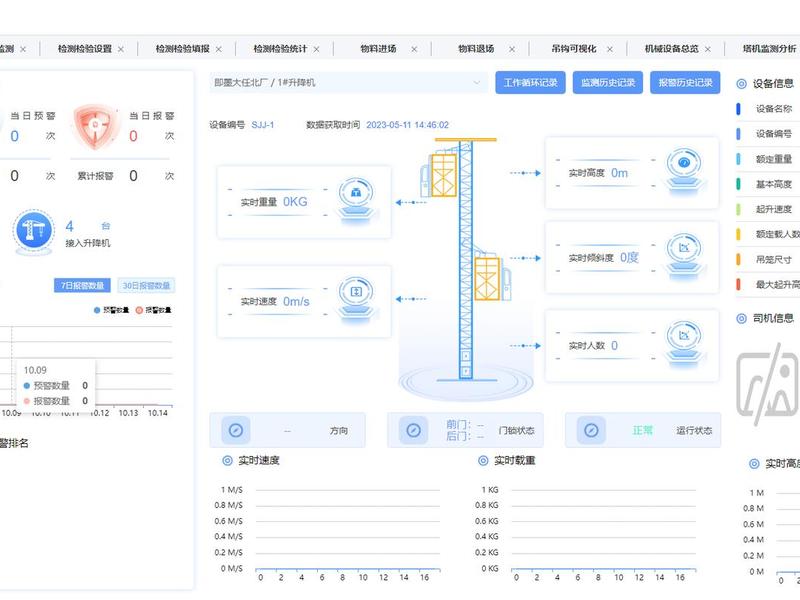Screen dimensions: 800x600
Task: Click the broken driver photo placeholder
Action: pyautogui.click(x=767, y=385)
